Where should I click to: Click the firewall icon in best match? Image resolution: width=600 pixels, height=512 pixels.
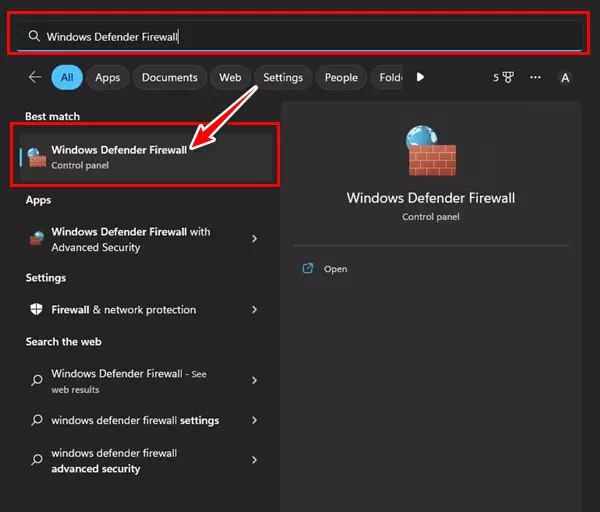[x=37, y=158]
